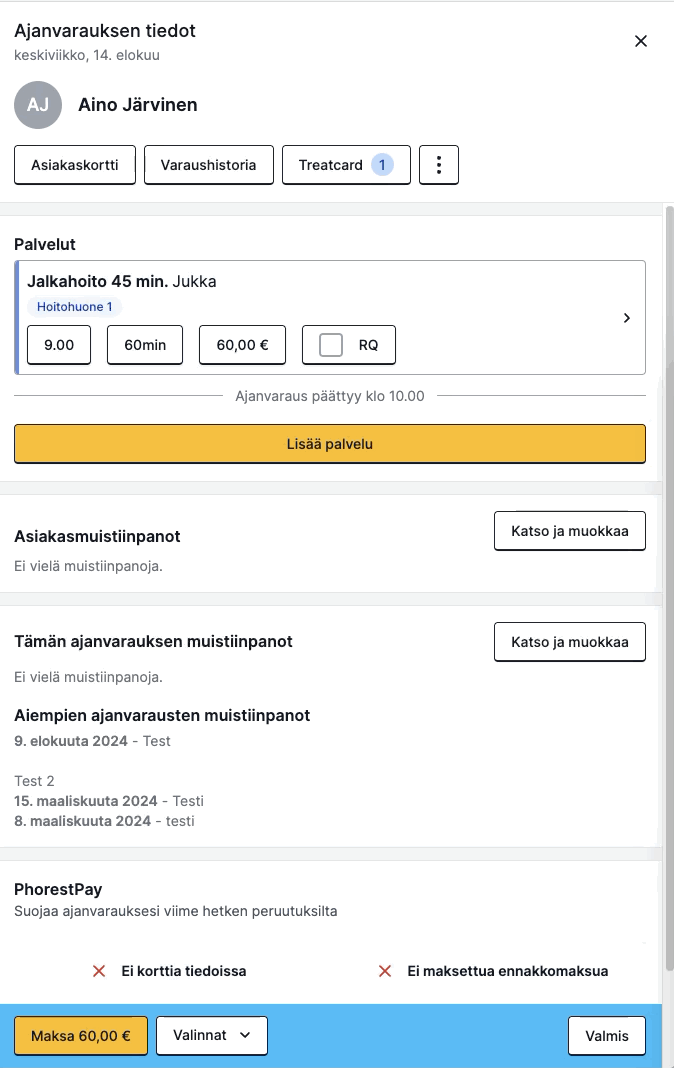This screenshot has width=674, height=1068.
Task: Edit Asiakasmuistiinpanot with Katso ja muokkaa
Action: (570, 531)
